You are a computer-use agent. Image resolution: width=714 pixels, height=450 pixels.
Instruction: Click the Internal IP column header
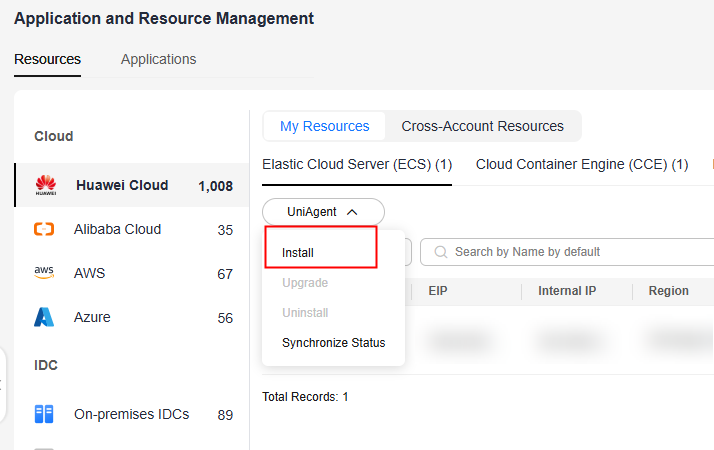567,291
